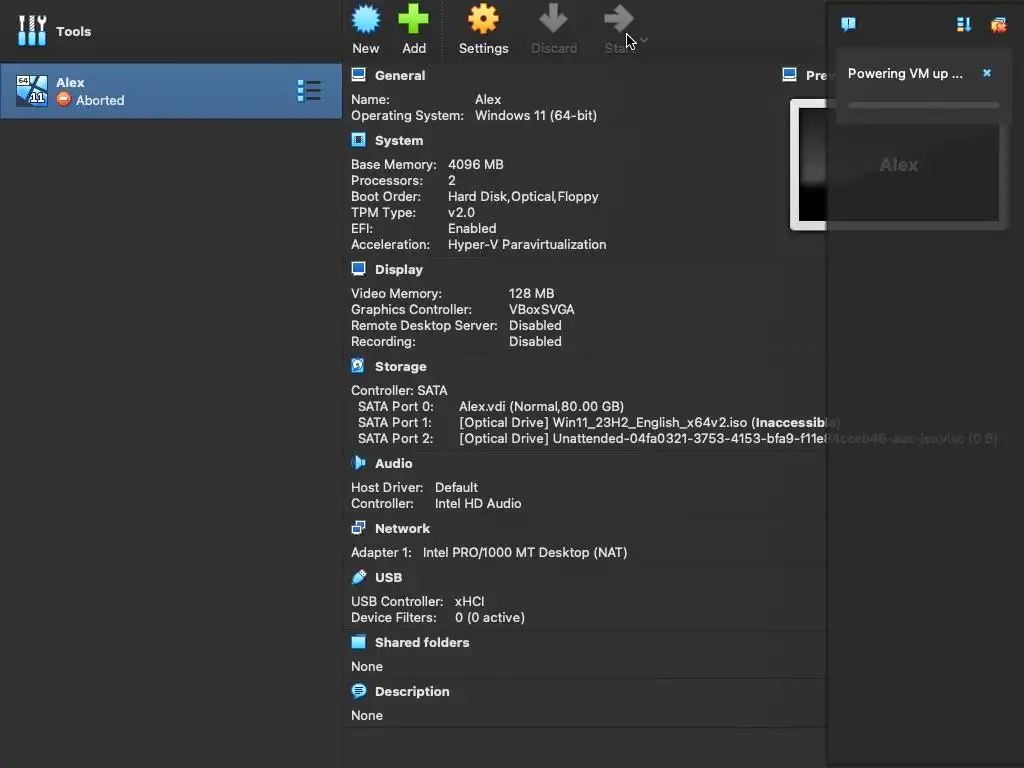Image resolution: width=1024 pixels, height=768 pixels.
Task: Click the Intel HD Audio controller value
Action: pyautogui.click(x=477, y=504)
